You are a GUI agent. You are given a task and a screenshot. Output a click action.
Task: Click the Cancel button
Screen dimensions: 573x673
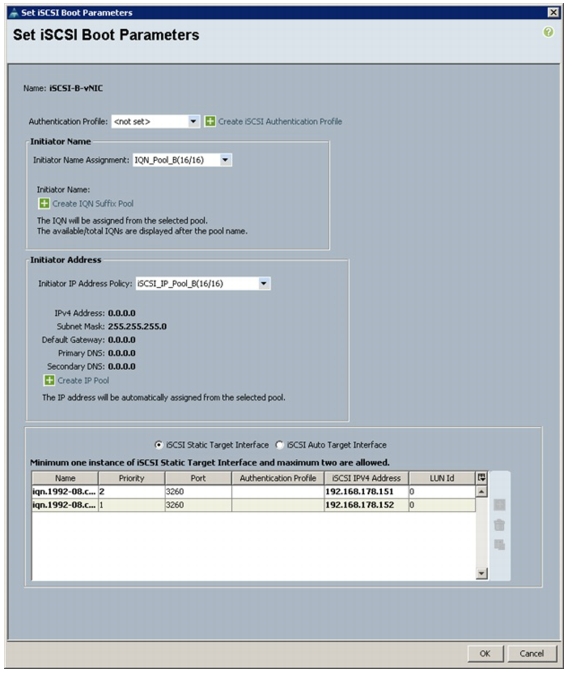tap(531, 653)
